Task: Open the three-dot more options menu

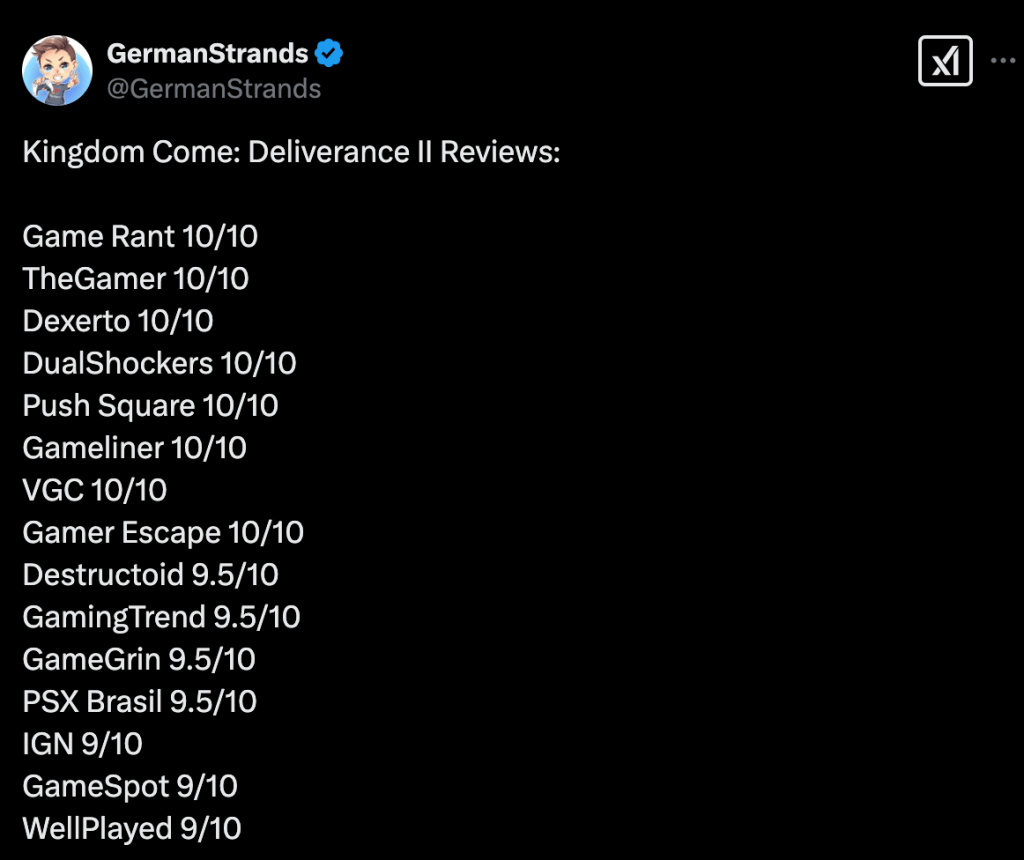Action: click(x=1002, y=60)
